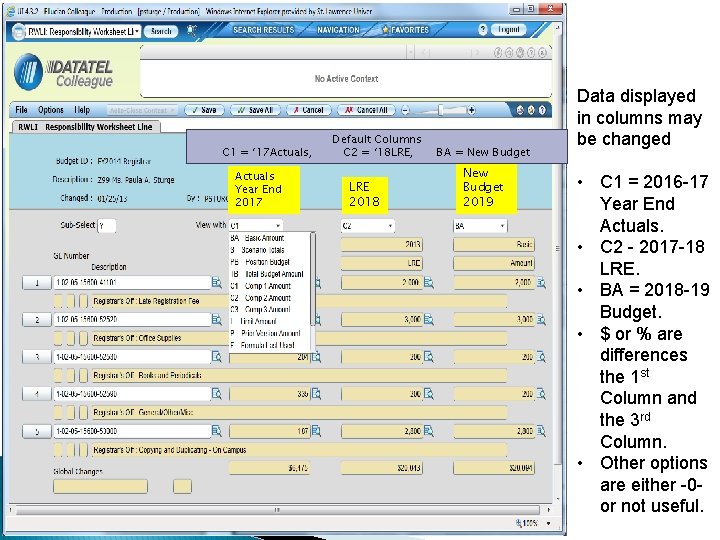The height and width of the screenshot is (540, 720).
Task: Click detail icon next to row 2 new budget amount
Action: [541, 319]
